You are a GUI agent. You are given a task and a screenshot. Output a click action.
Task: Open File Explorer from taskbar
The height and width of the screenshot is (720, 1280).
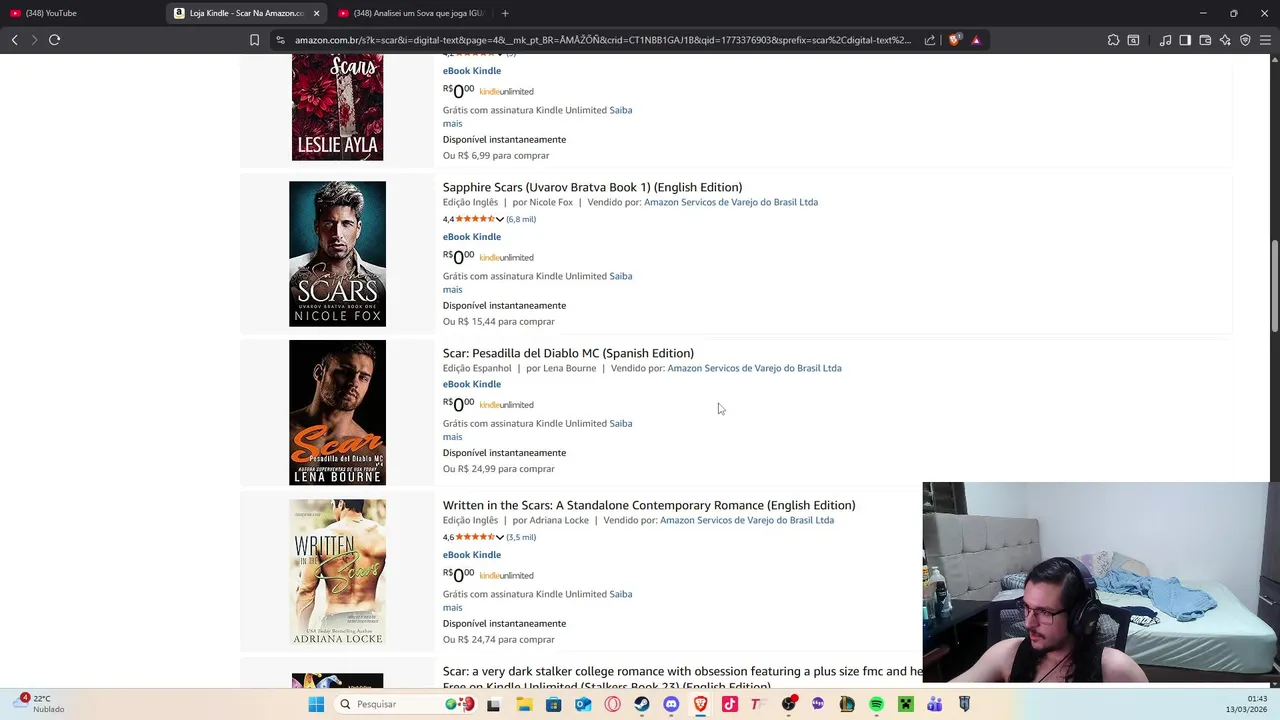(524, 704)
